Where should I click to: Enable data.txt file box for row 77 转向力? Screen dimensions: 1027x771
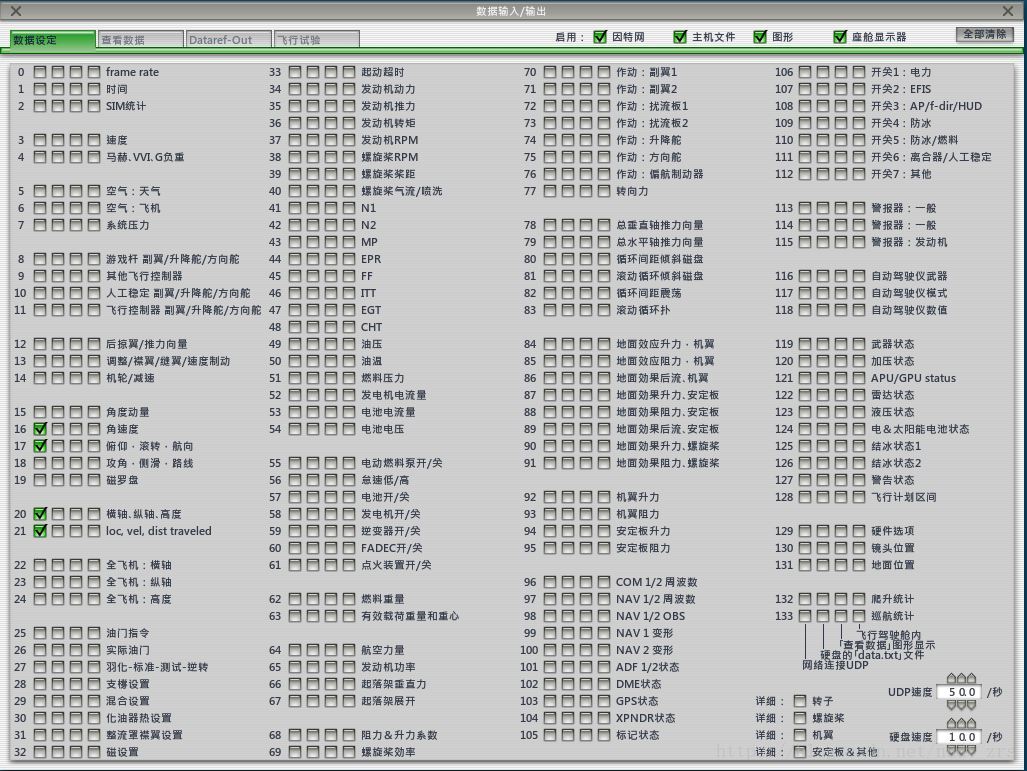pos(567,191)
